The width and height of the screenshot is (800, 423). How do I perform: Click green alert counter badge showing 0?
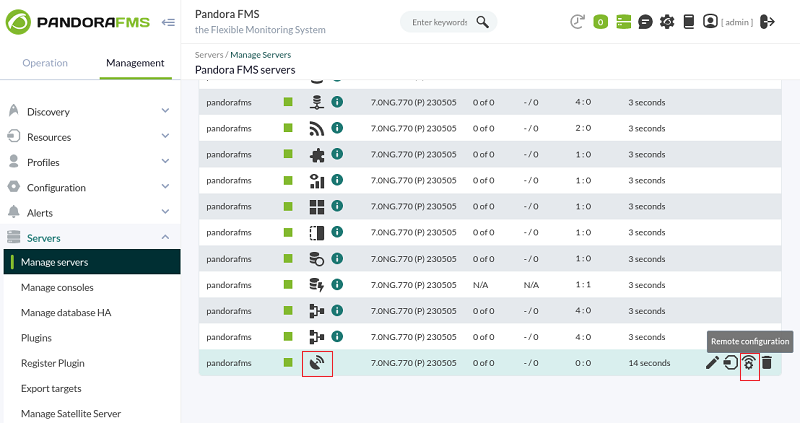pos(601,22)
